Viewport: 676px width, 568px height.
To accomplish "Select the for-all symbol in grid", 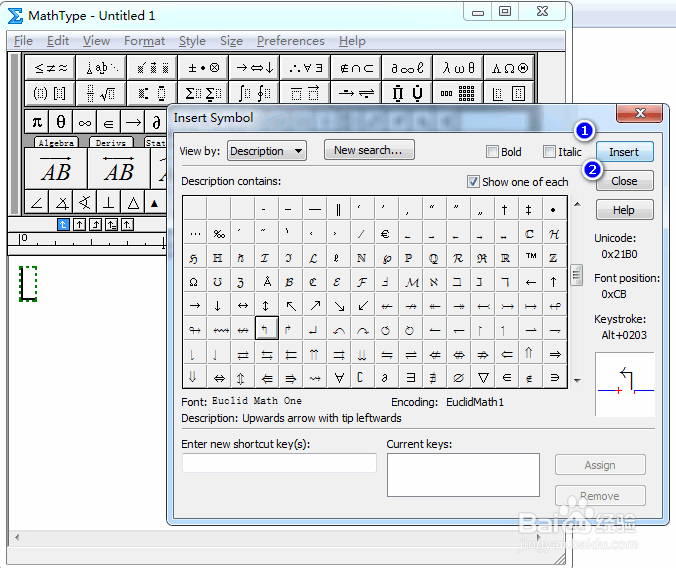I will click(339, 378).
